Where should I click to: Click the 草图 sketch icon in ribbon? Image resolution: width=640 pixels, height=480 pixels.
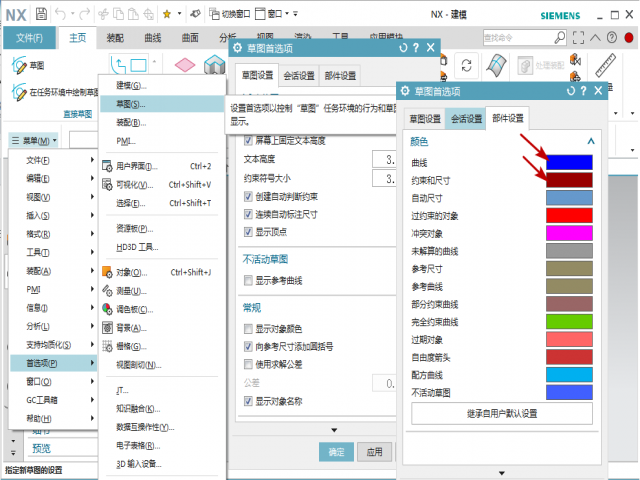click(19, 65)
